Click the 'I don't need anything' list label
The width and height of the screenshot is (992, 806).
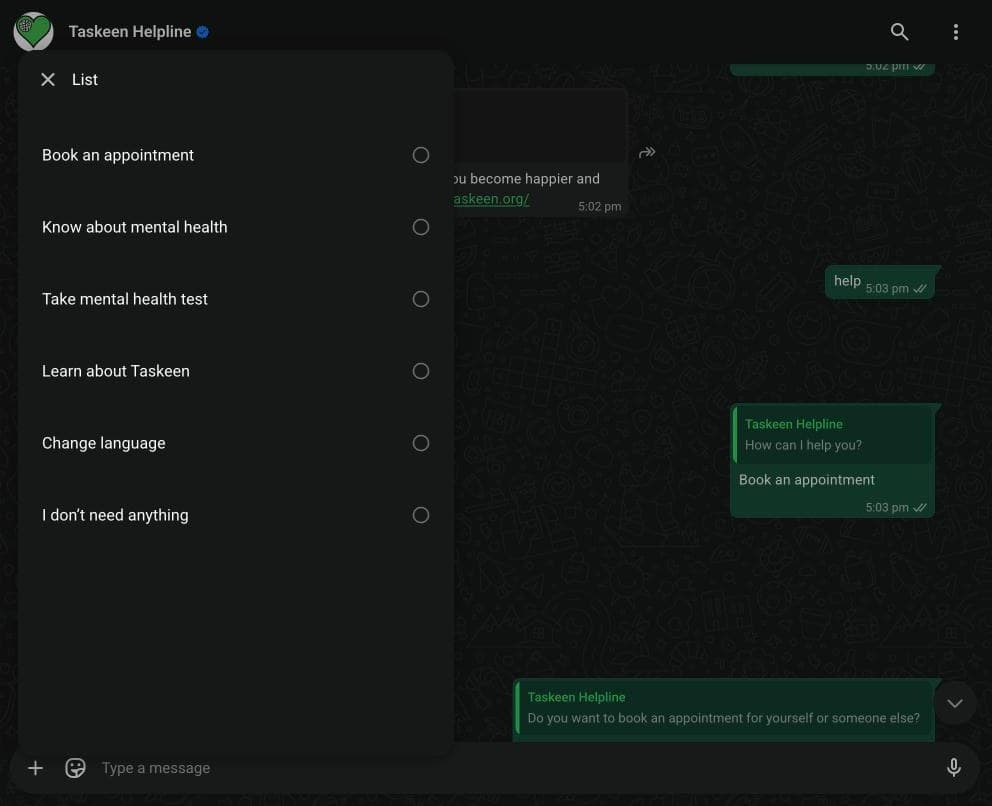pos(115,516)
